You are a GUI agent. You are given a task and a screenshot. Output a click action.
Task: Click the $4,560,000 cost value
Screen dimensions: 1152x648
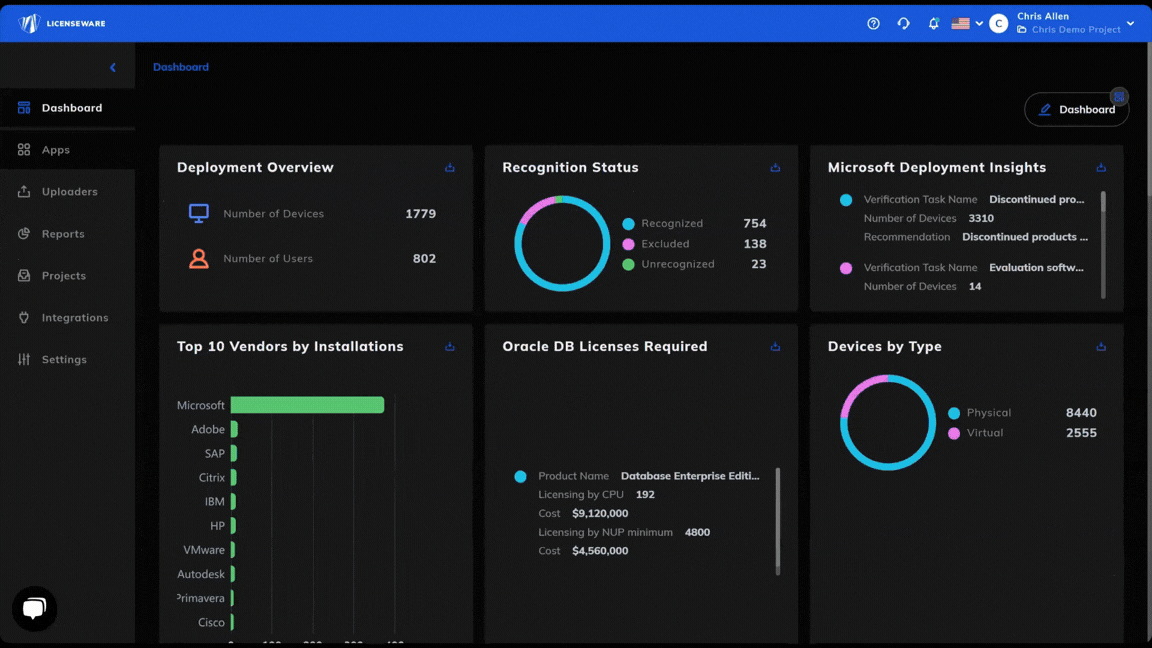click(600, 551)
